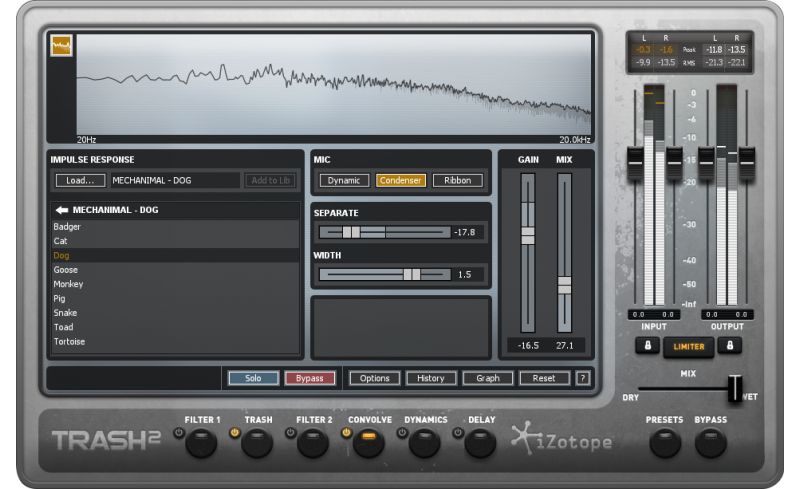Open the History button
Viewport: 800px width, 489px height.
click(x=431, y=378)
